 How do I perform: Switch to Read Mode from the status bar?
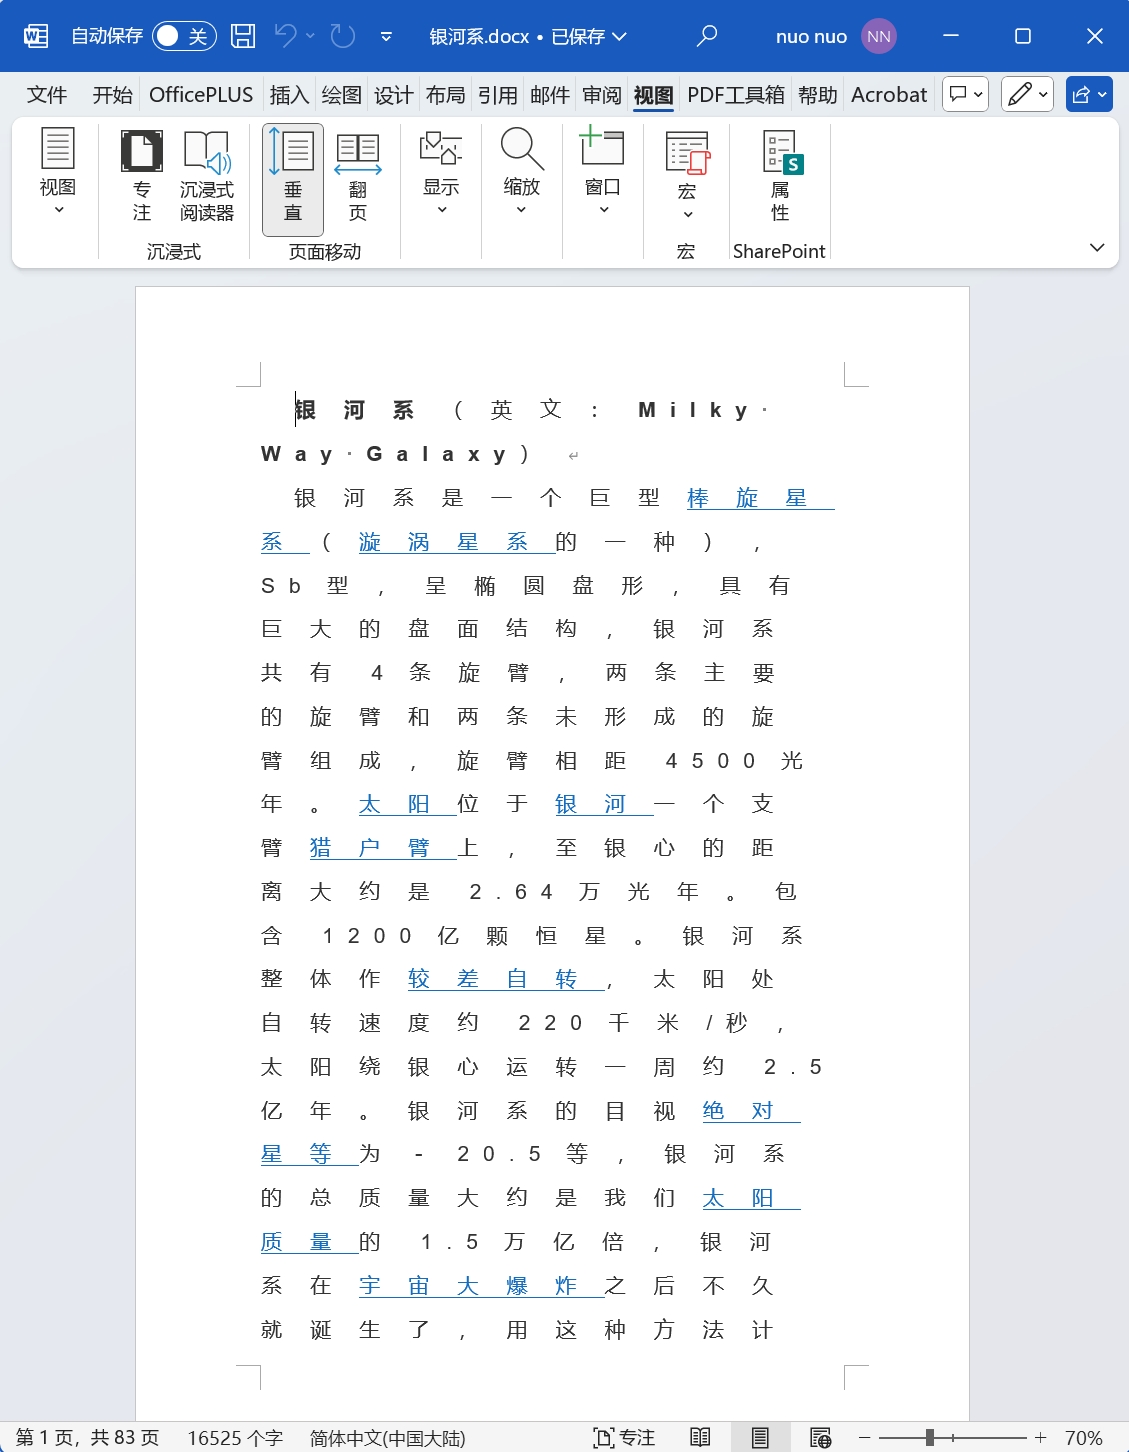(x=697, y=1437)
